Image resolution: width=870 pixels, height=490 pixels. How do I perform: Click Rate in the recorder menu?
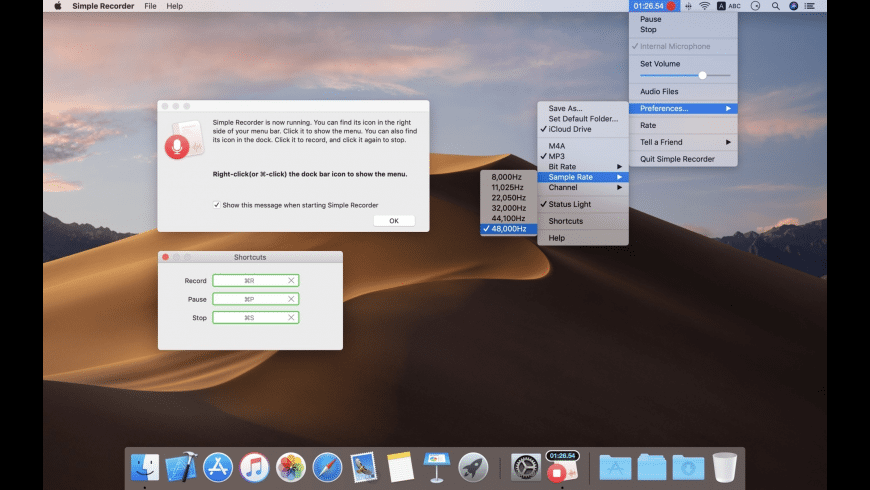tap(683, 125)
